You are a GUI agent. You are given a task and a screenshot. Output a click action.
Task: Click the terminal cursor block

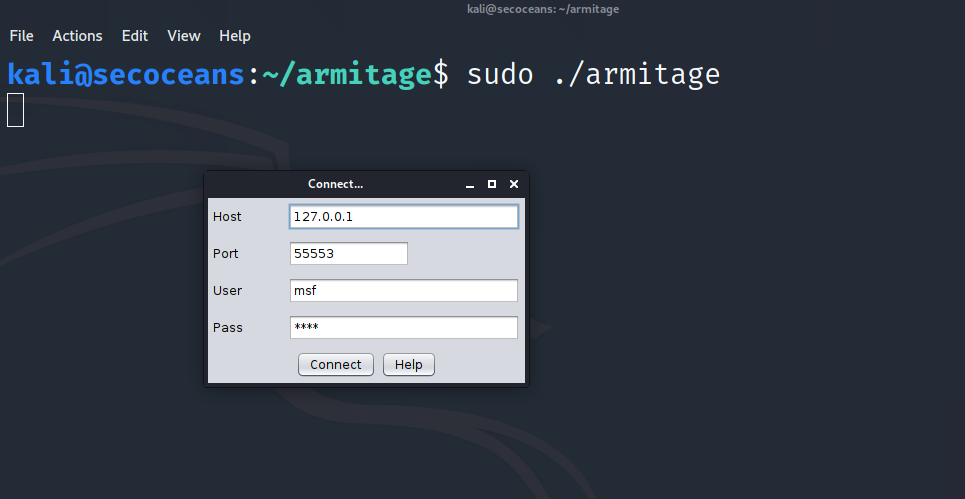(15, 110)
